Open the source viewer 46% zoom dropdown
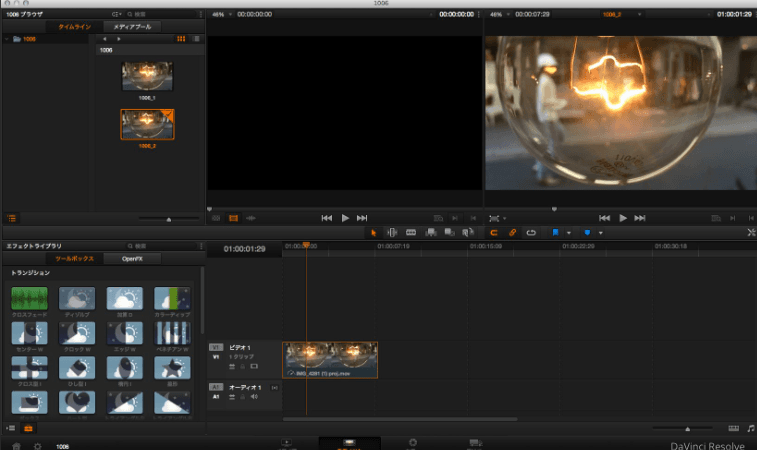 230,15
